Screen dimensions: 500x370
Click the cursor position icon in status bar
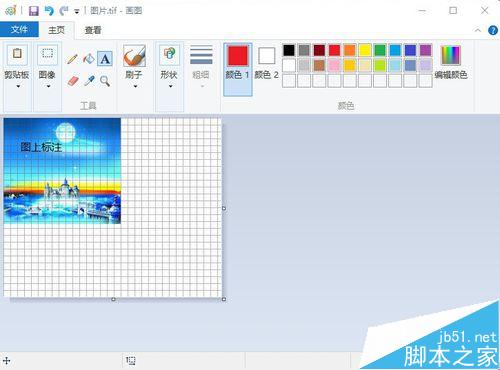click(7, 360)
